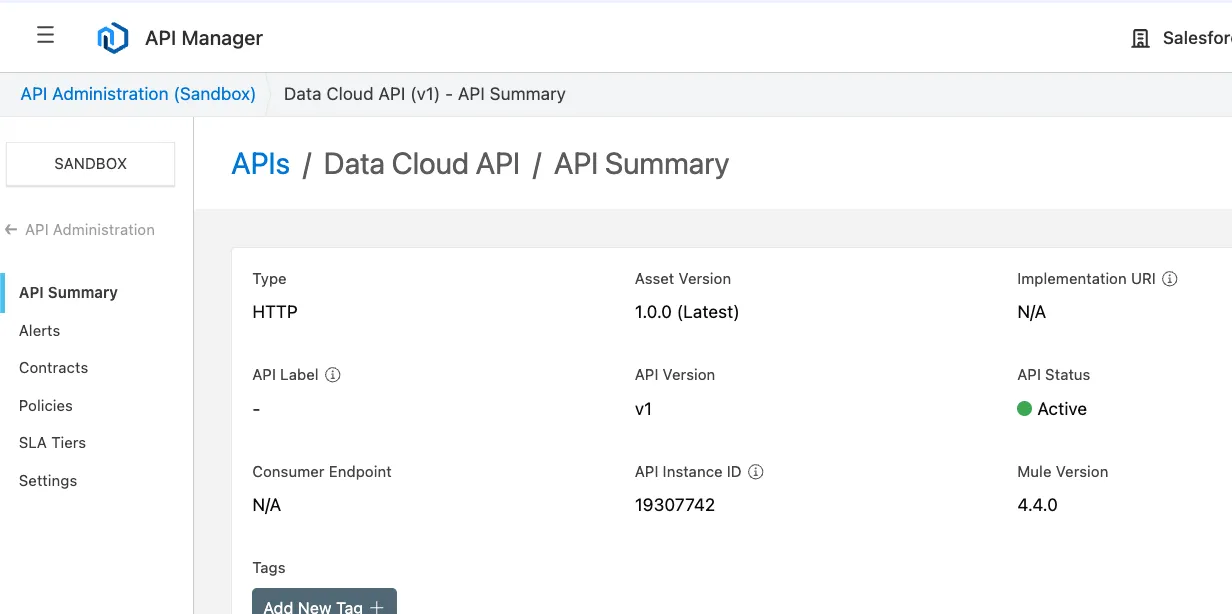Open Contracts in the sidebar
1232x614 pixels.
point(54,368)
